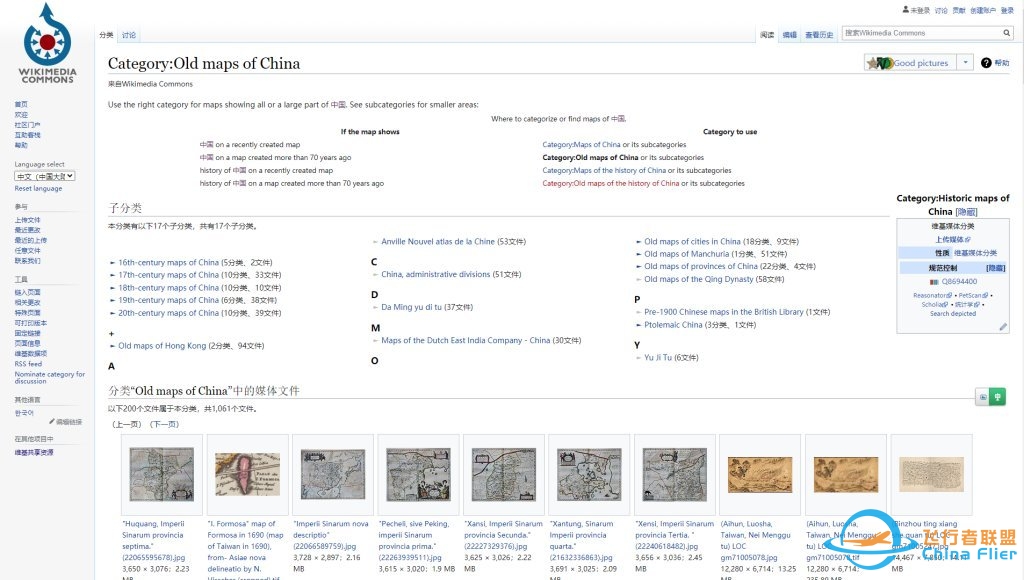This screenshot has height=580, width=1024.
Task: Open Old maps of cities in China
Action: [692, 242]
